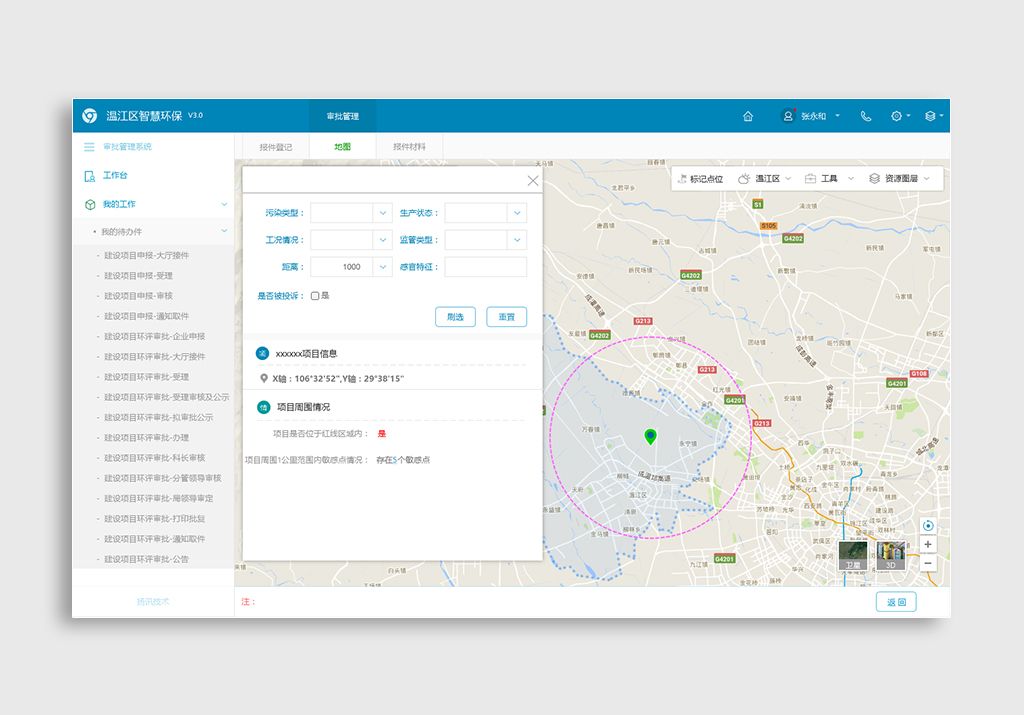Viewport: 1024px width, 715px height.
Task: Click the green location pin on map
Action: tap(650, 436)
